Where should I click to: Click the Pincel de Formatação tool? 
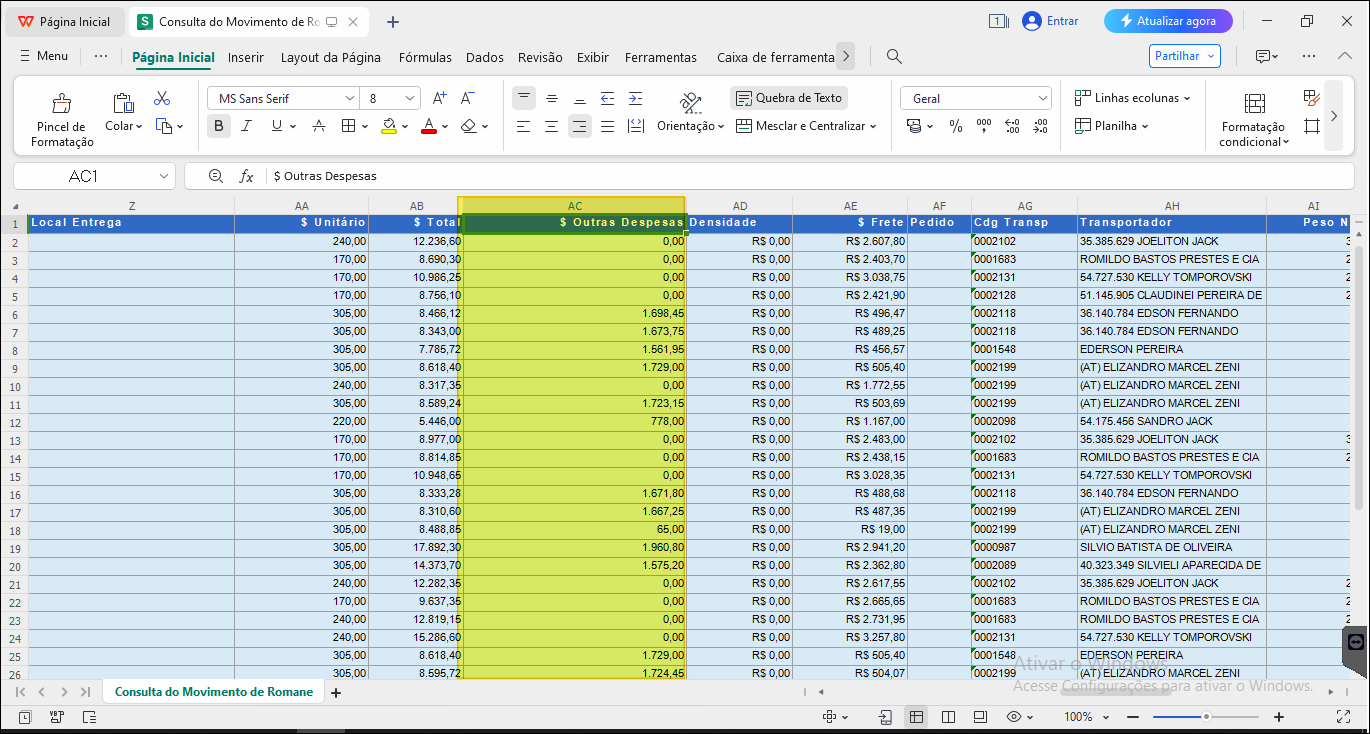point(62,119)
